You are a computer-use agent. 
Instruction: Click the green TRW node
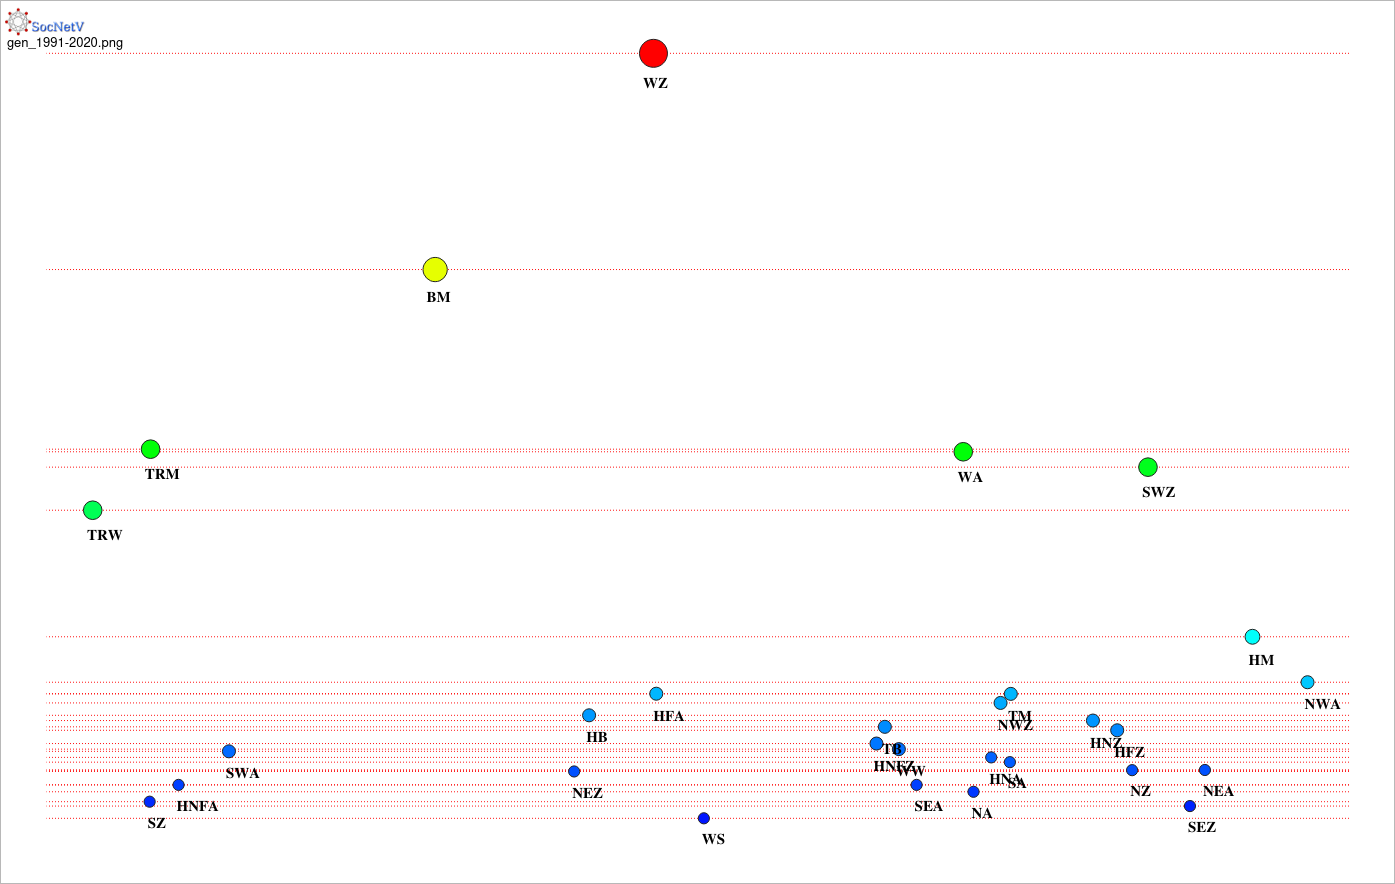coord(93,510)
